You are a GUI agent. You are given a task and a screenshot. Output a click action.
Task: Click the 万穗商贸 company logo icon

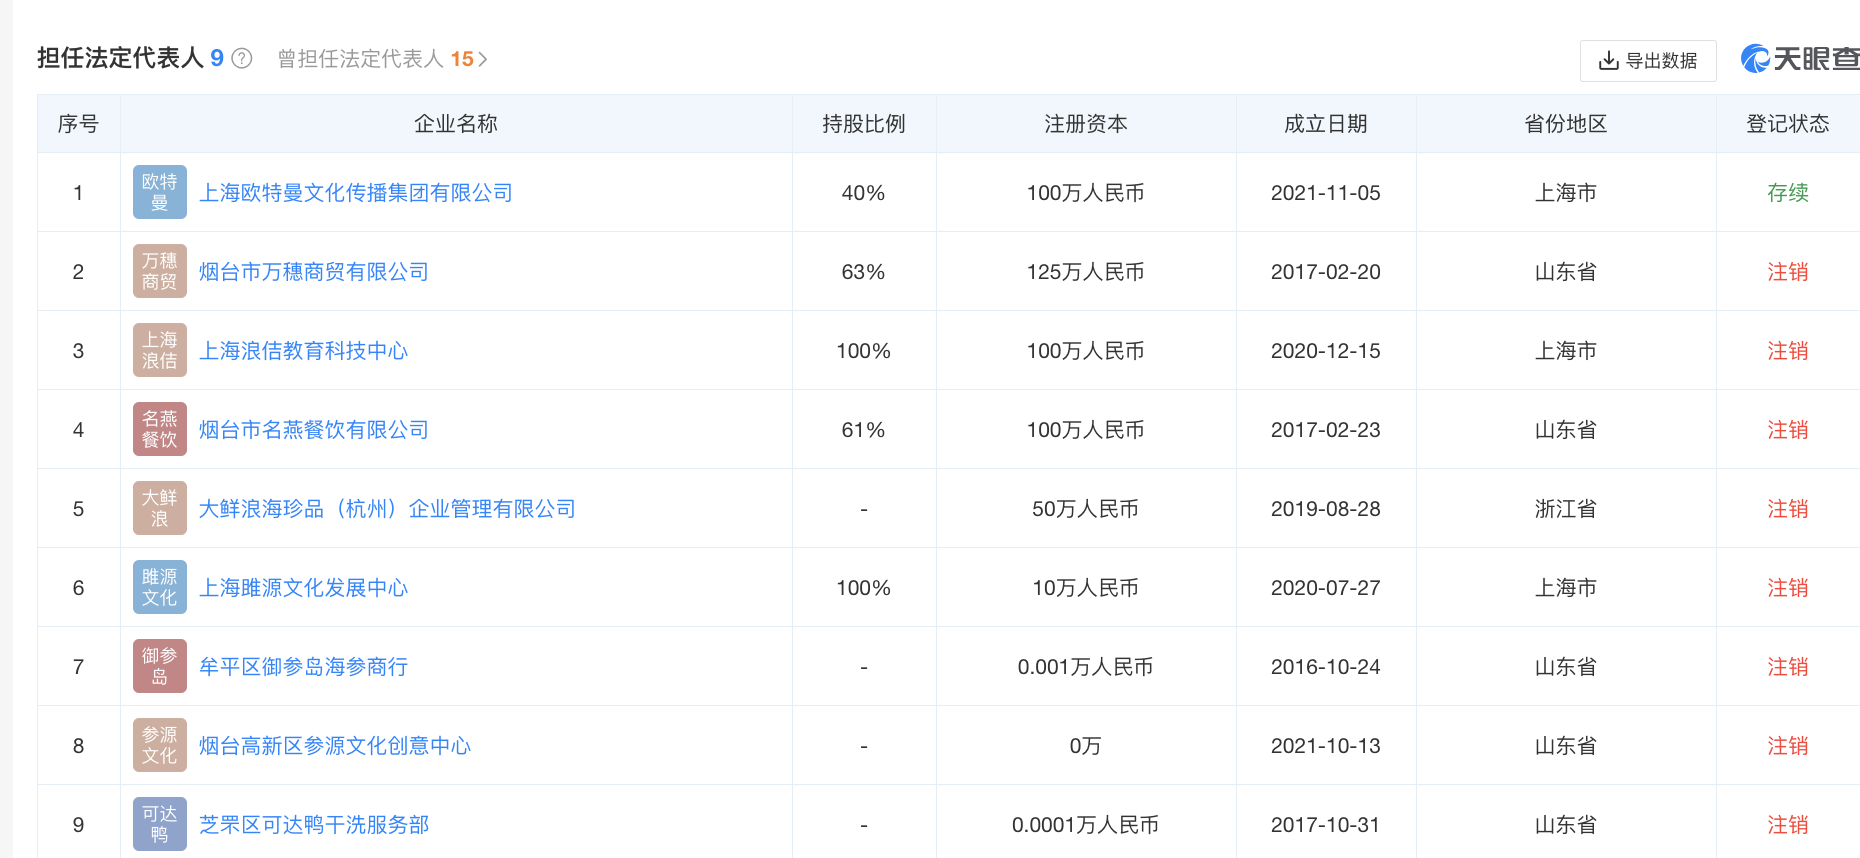pos(159,272)
